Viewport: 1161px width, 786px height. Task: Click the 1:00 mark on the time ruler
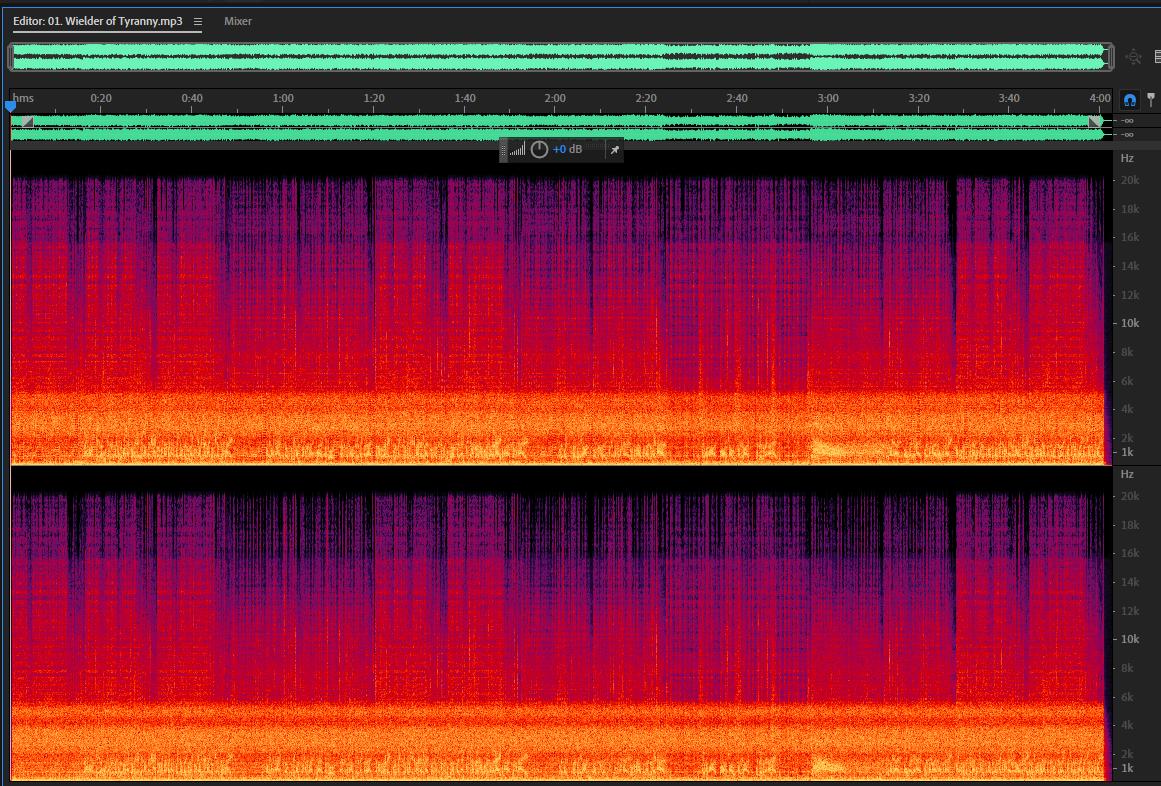(283, 98)
